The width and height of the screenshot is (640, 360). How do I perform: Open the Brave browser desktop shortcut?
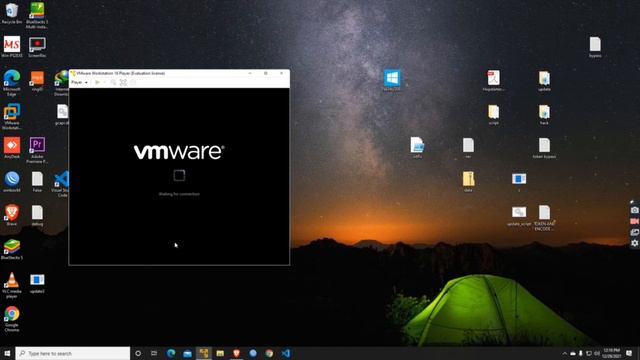coord(12,215)
